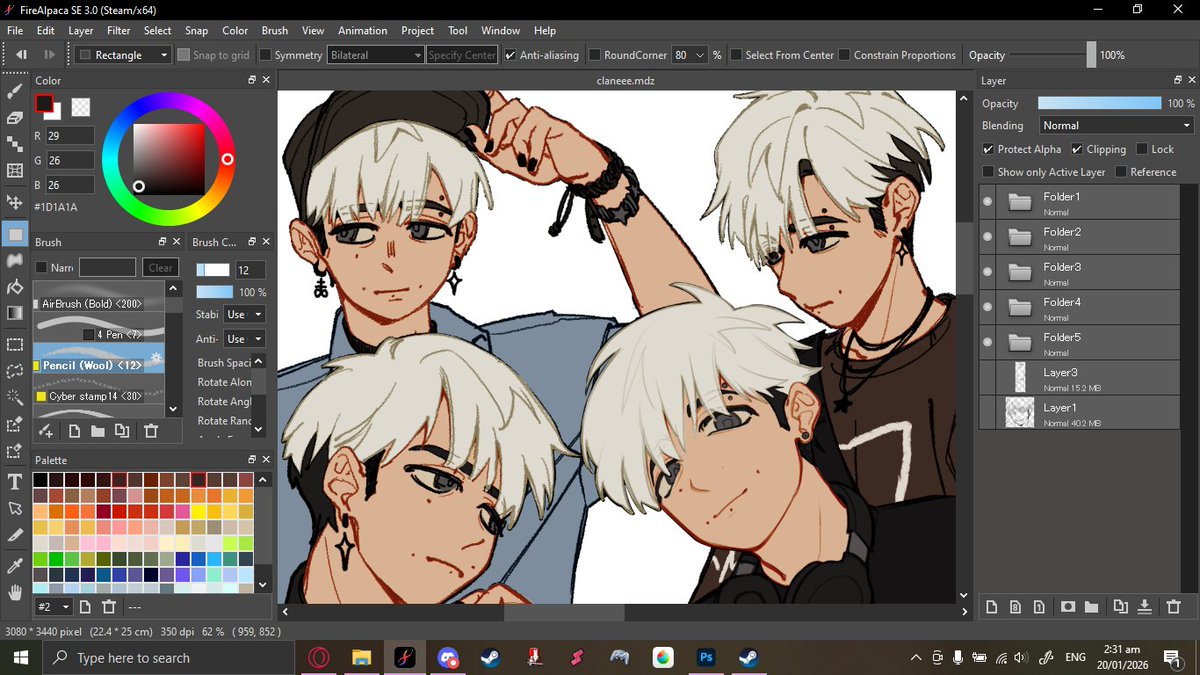1200x675 pixels.
Task: Merge layer down using arrow icon
Action: click(1145, 606)
